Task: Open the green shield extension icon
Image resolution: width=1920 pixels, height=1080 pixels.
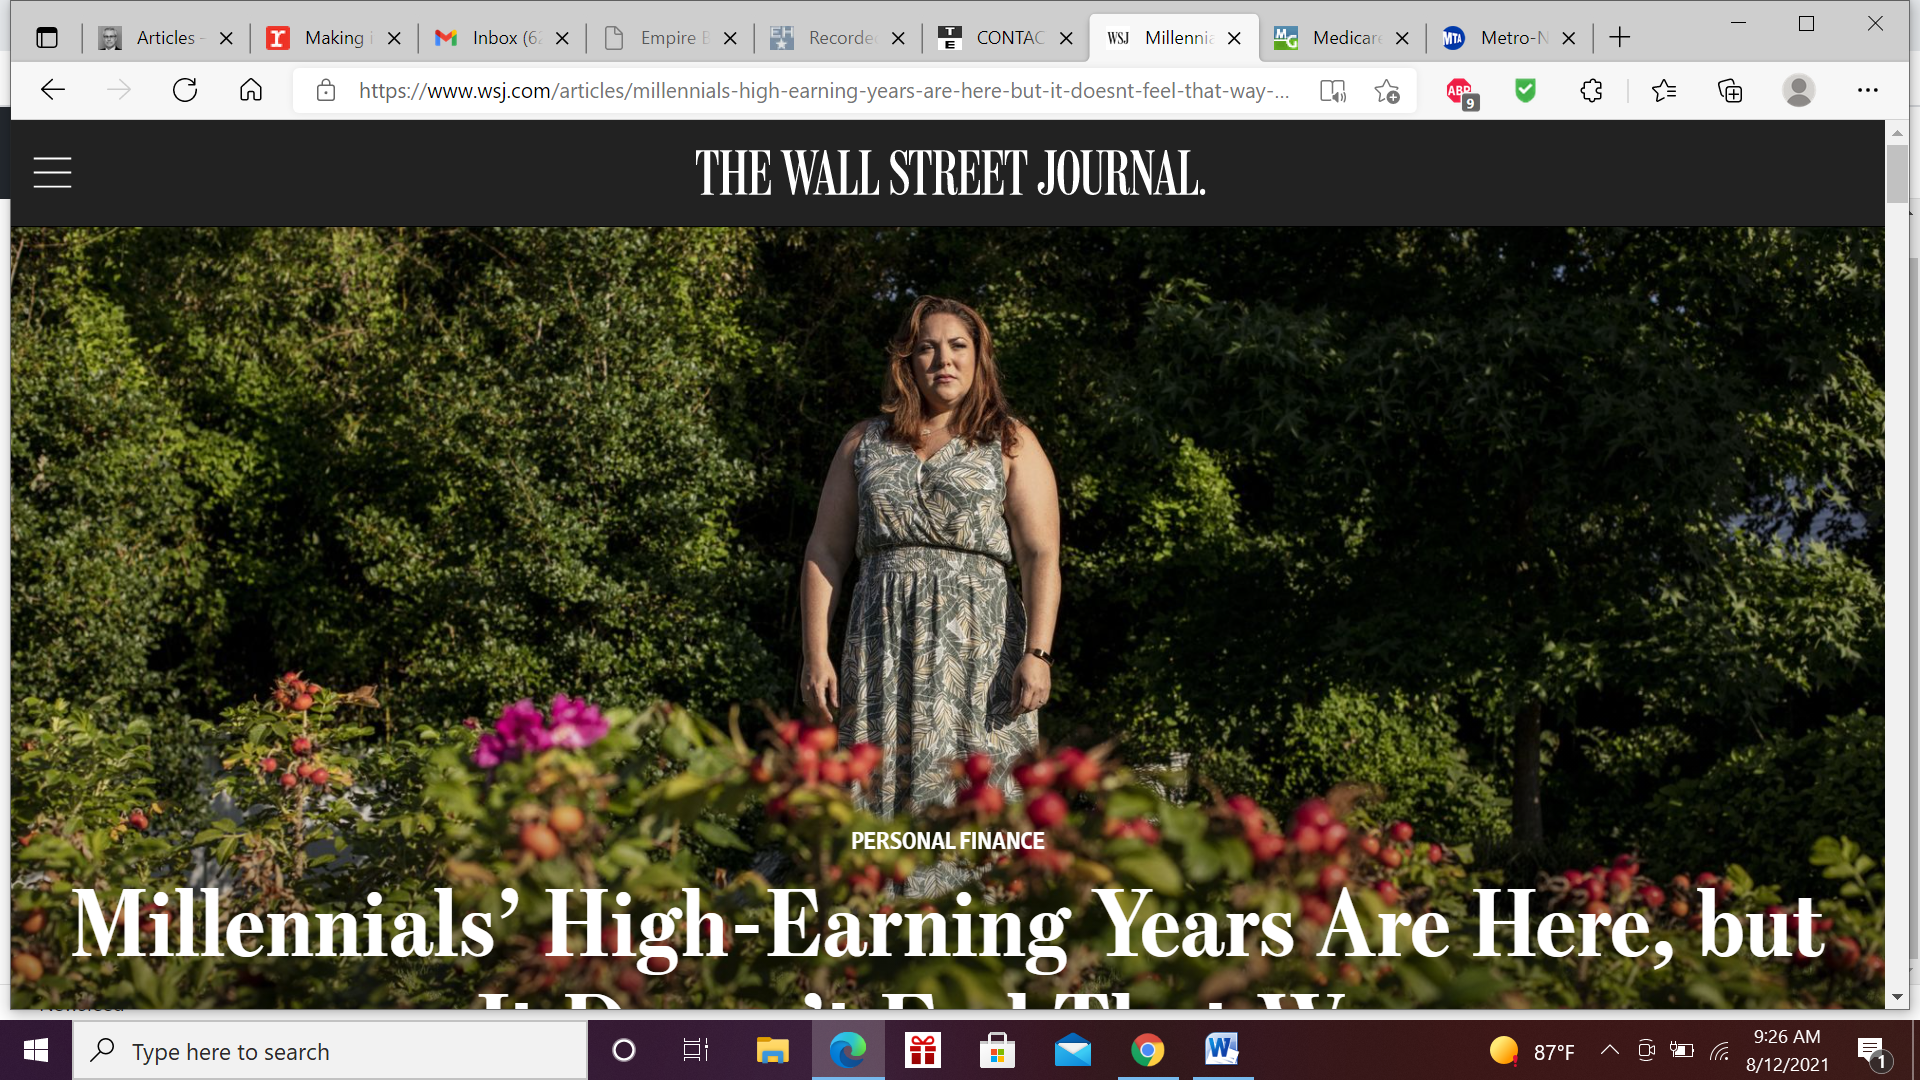Action: point(1525,90)
